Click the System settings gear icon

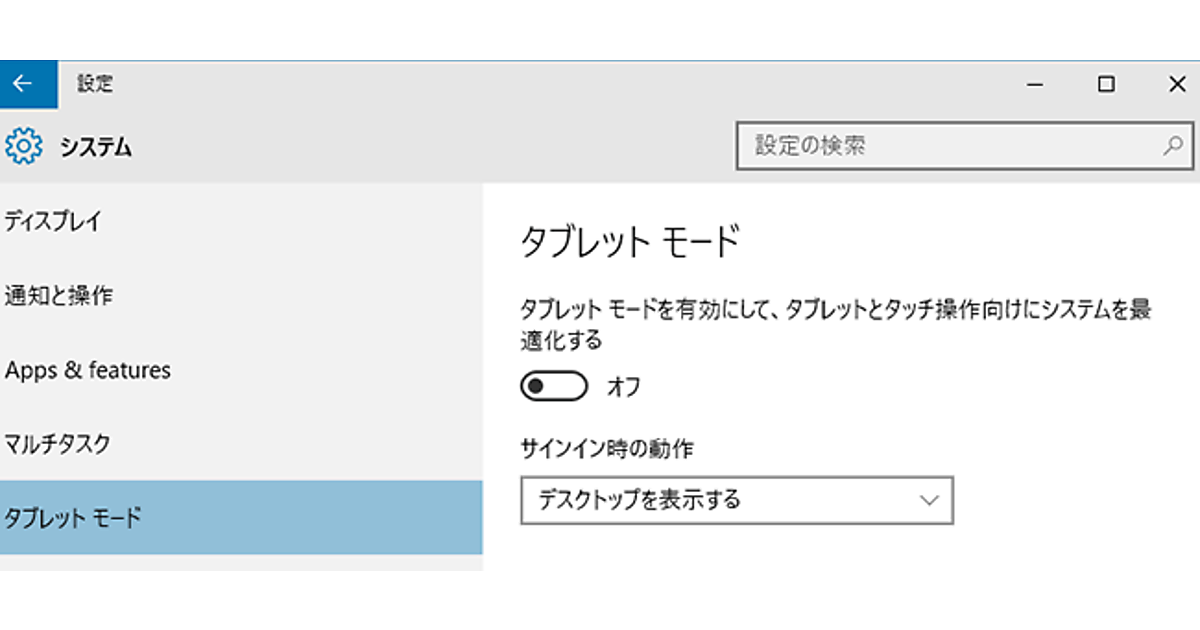coord(24,147)
